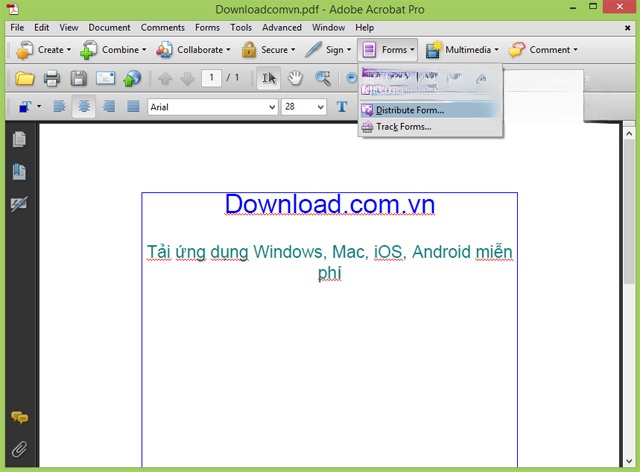Click the text color swatch

25,107
